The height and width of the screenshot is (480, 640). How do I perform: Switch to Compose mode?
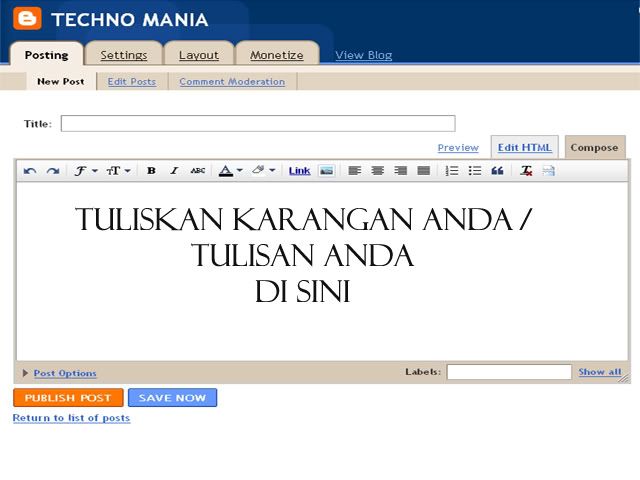pyautogui.click(x=594, y=147)
